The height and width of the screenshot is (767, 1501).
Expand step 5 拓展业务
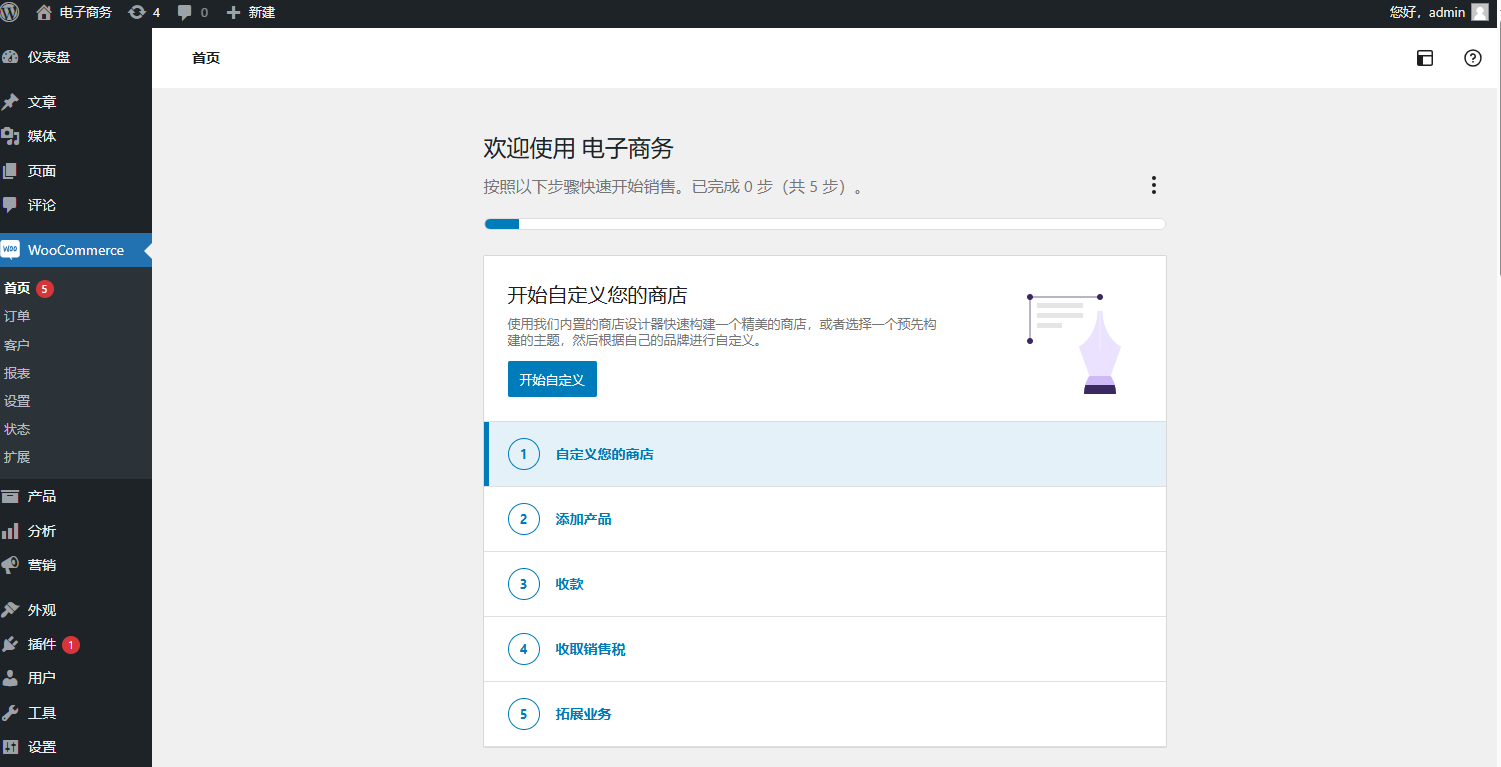pos(825,714)
